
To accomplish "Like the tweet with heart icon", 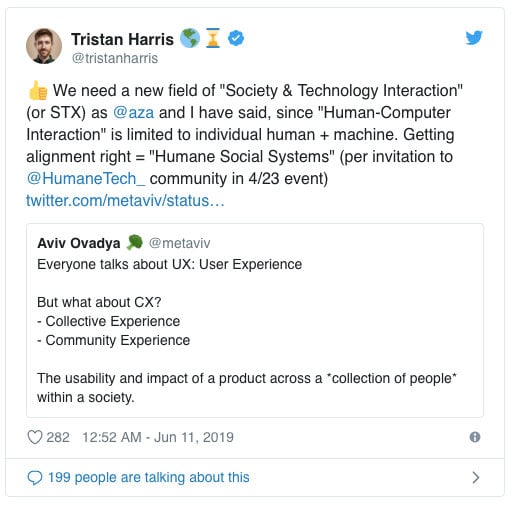I will 35,437.
